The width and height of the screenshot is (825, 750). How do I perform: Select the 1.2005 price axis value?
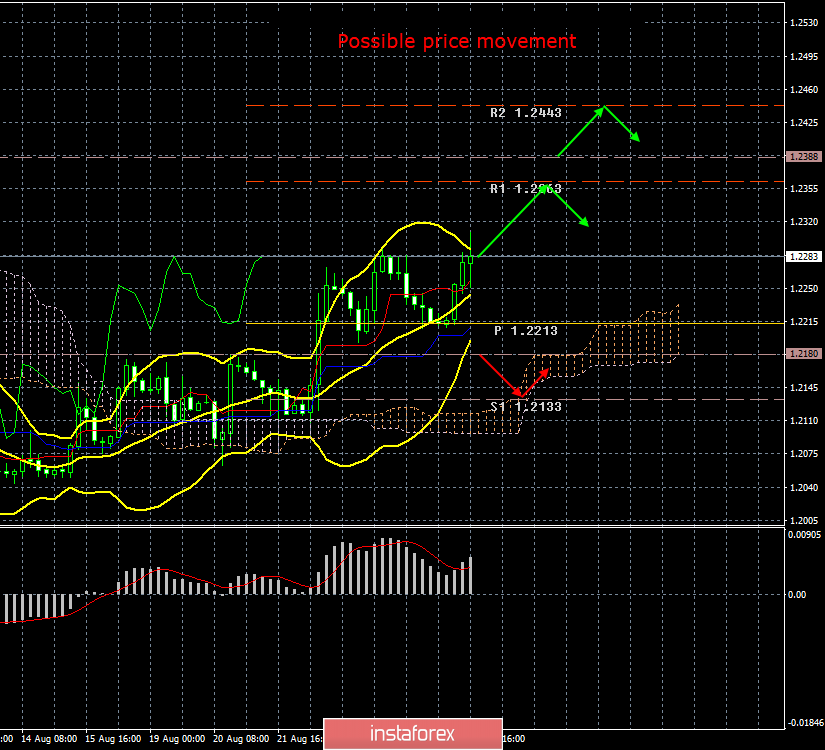[x=804, y=521]
